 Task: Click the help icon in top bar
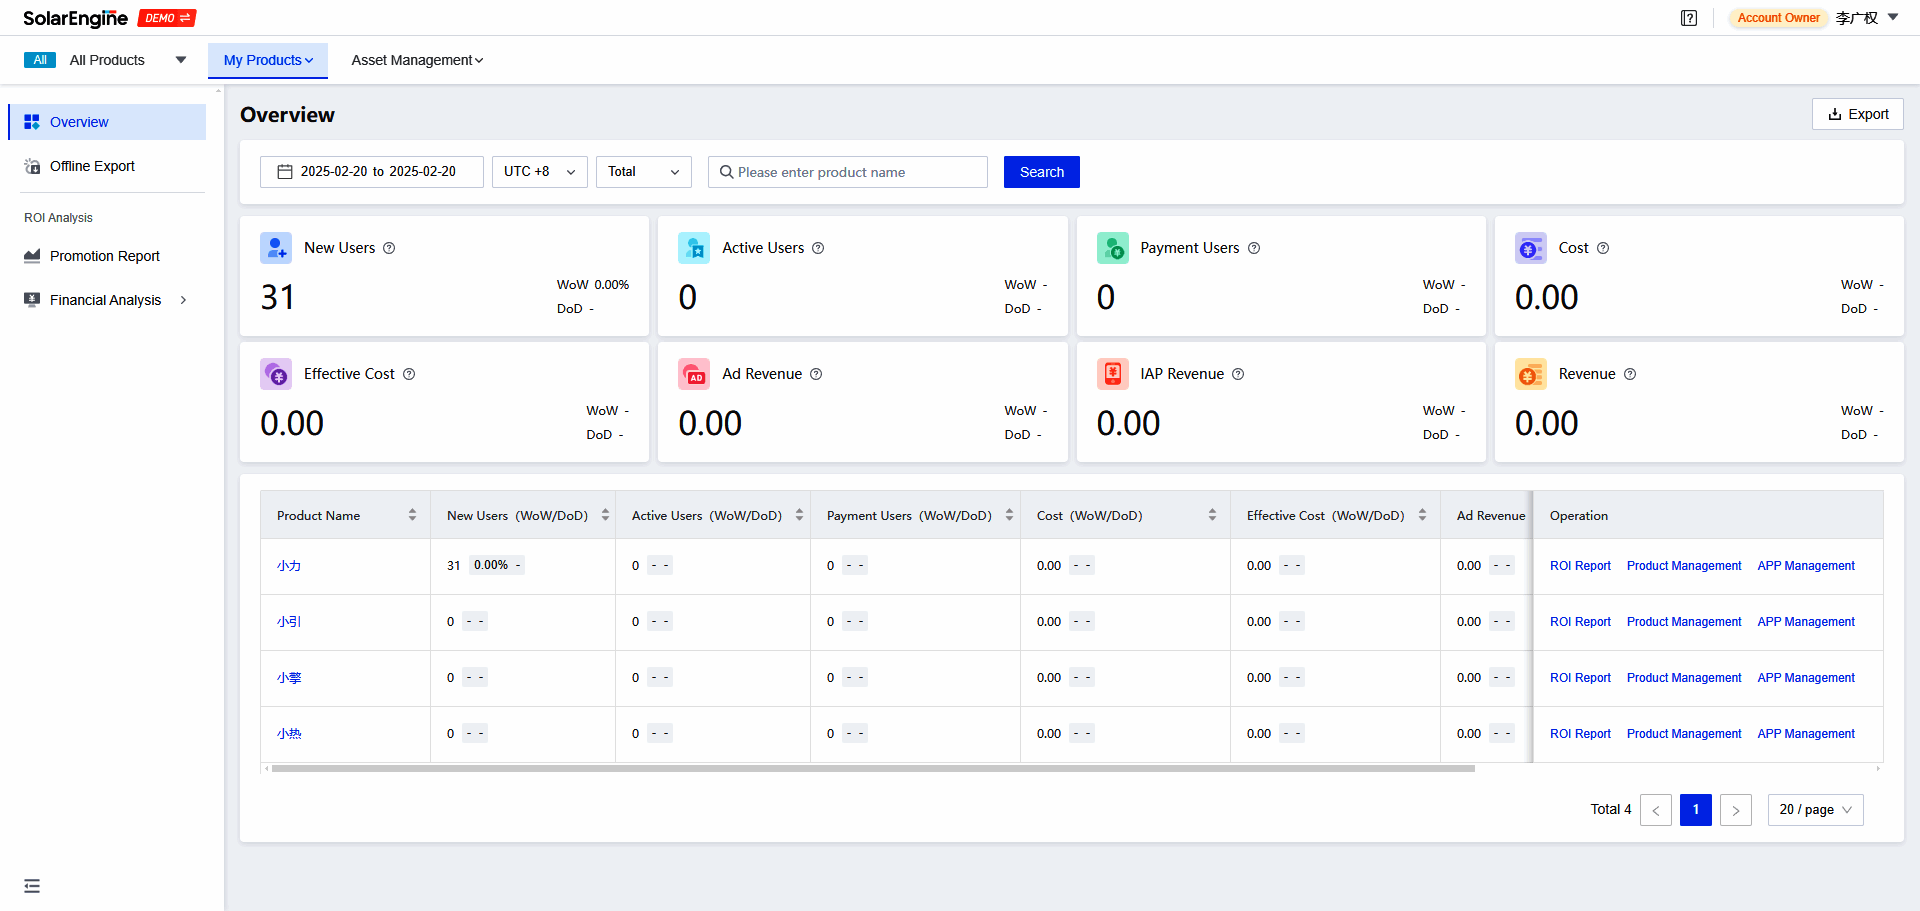pyautogui.click(x=1689, y=18)
